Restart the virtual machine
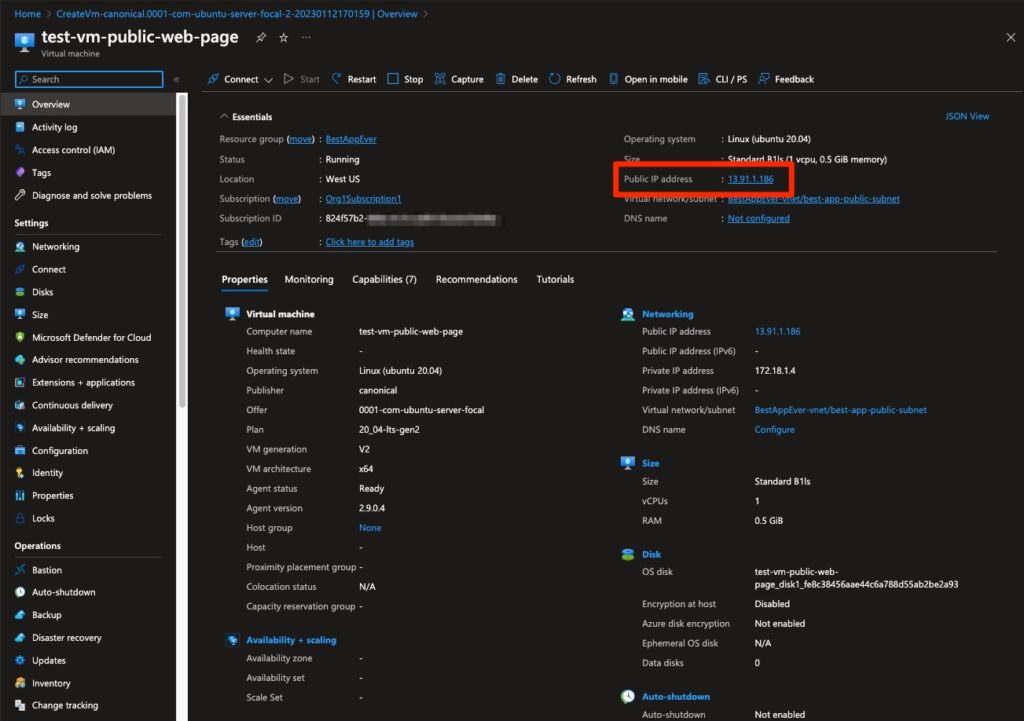 point(353,79)
